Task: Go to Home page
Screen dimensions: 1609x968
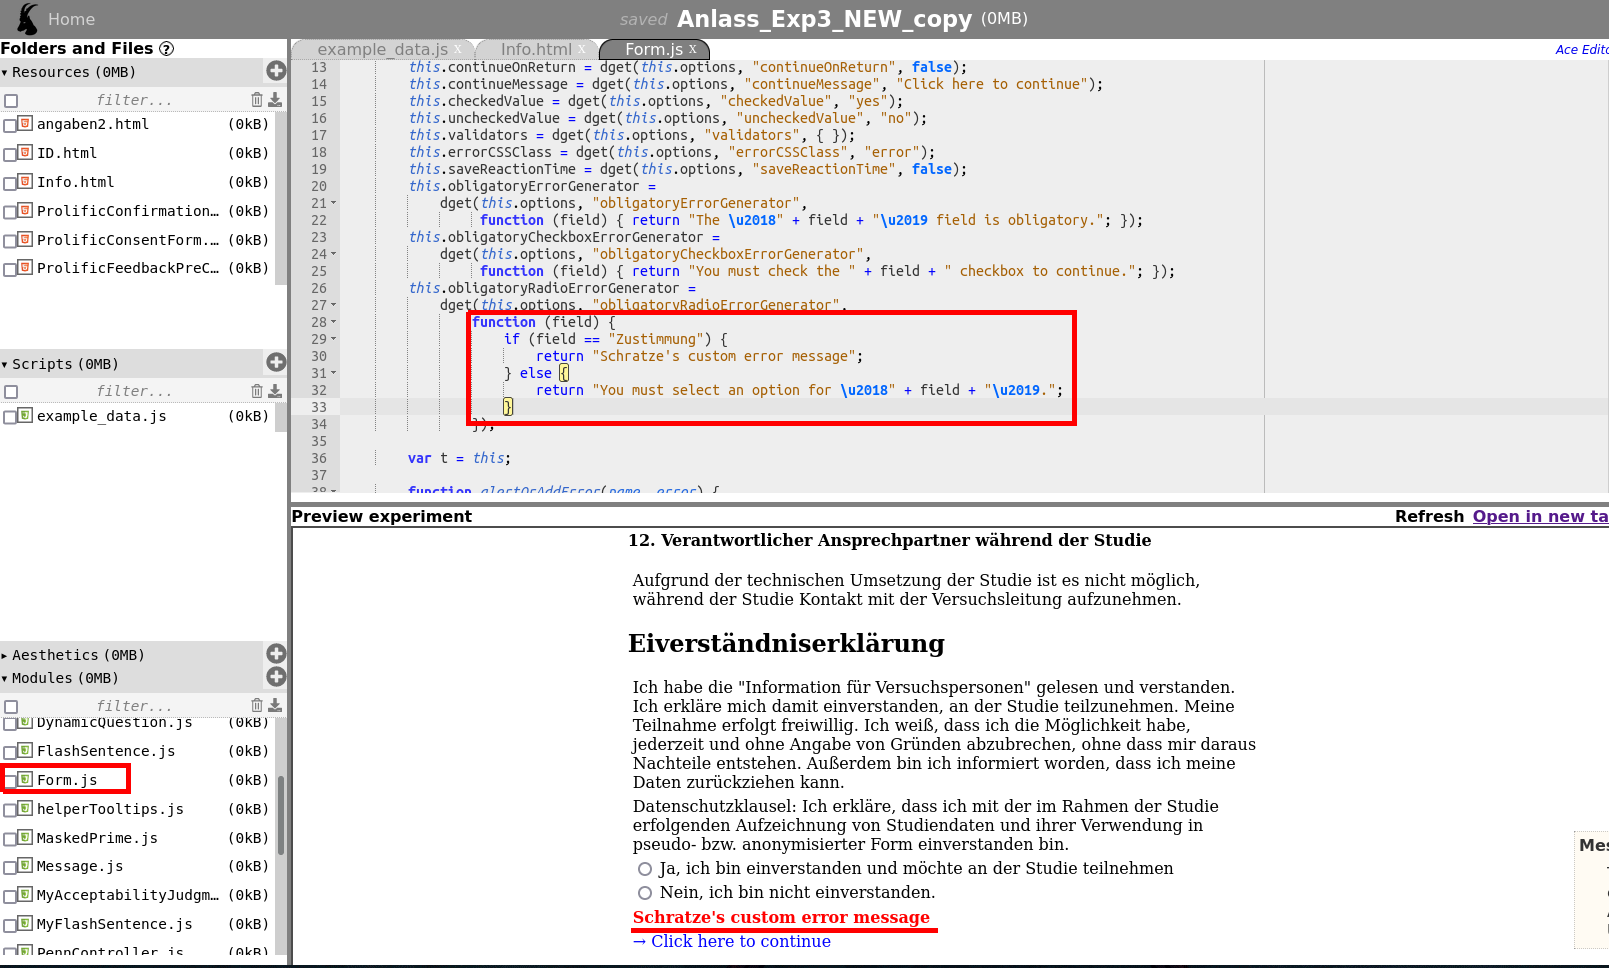Action: click(x=71, y=19)
